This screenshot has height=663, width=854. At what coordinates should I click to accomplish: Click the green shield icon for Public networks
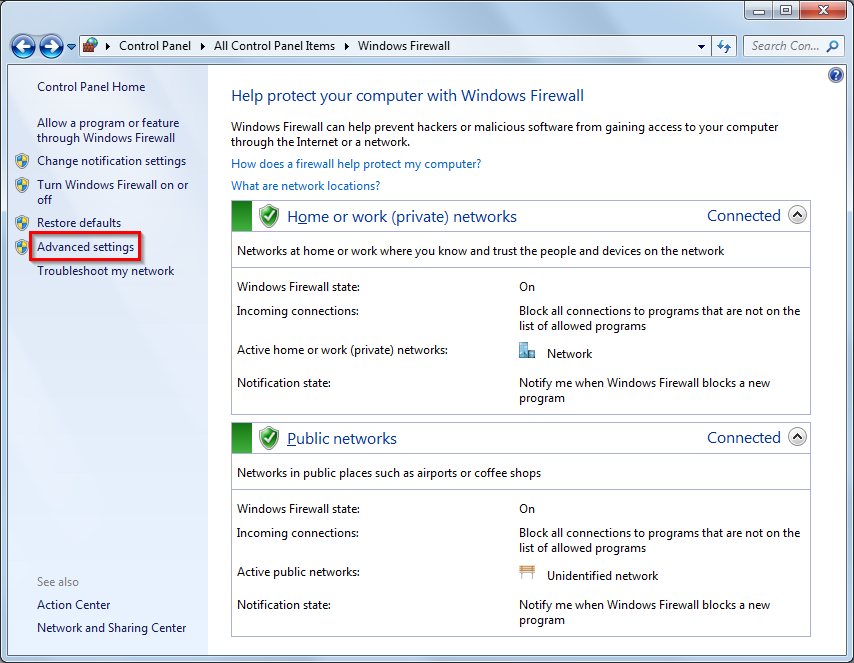click(268, 438)
